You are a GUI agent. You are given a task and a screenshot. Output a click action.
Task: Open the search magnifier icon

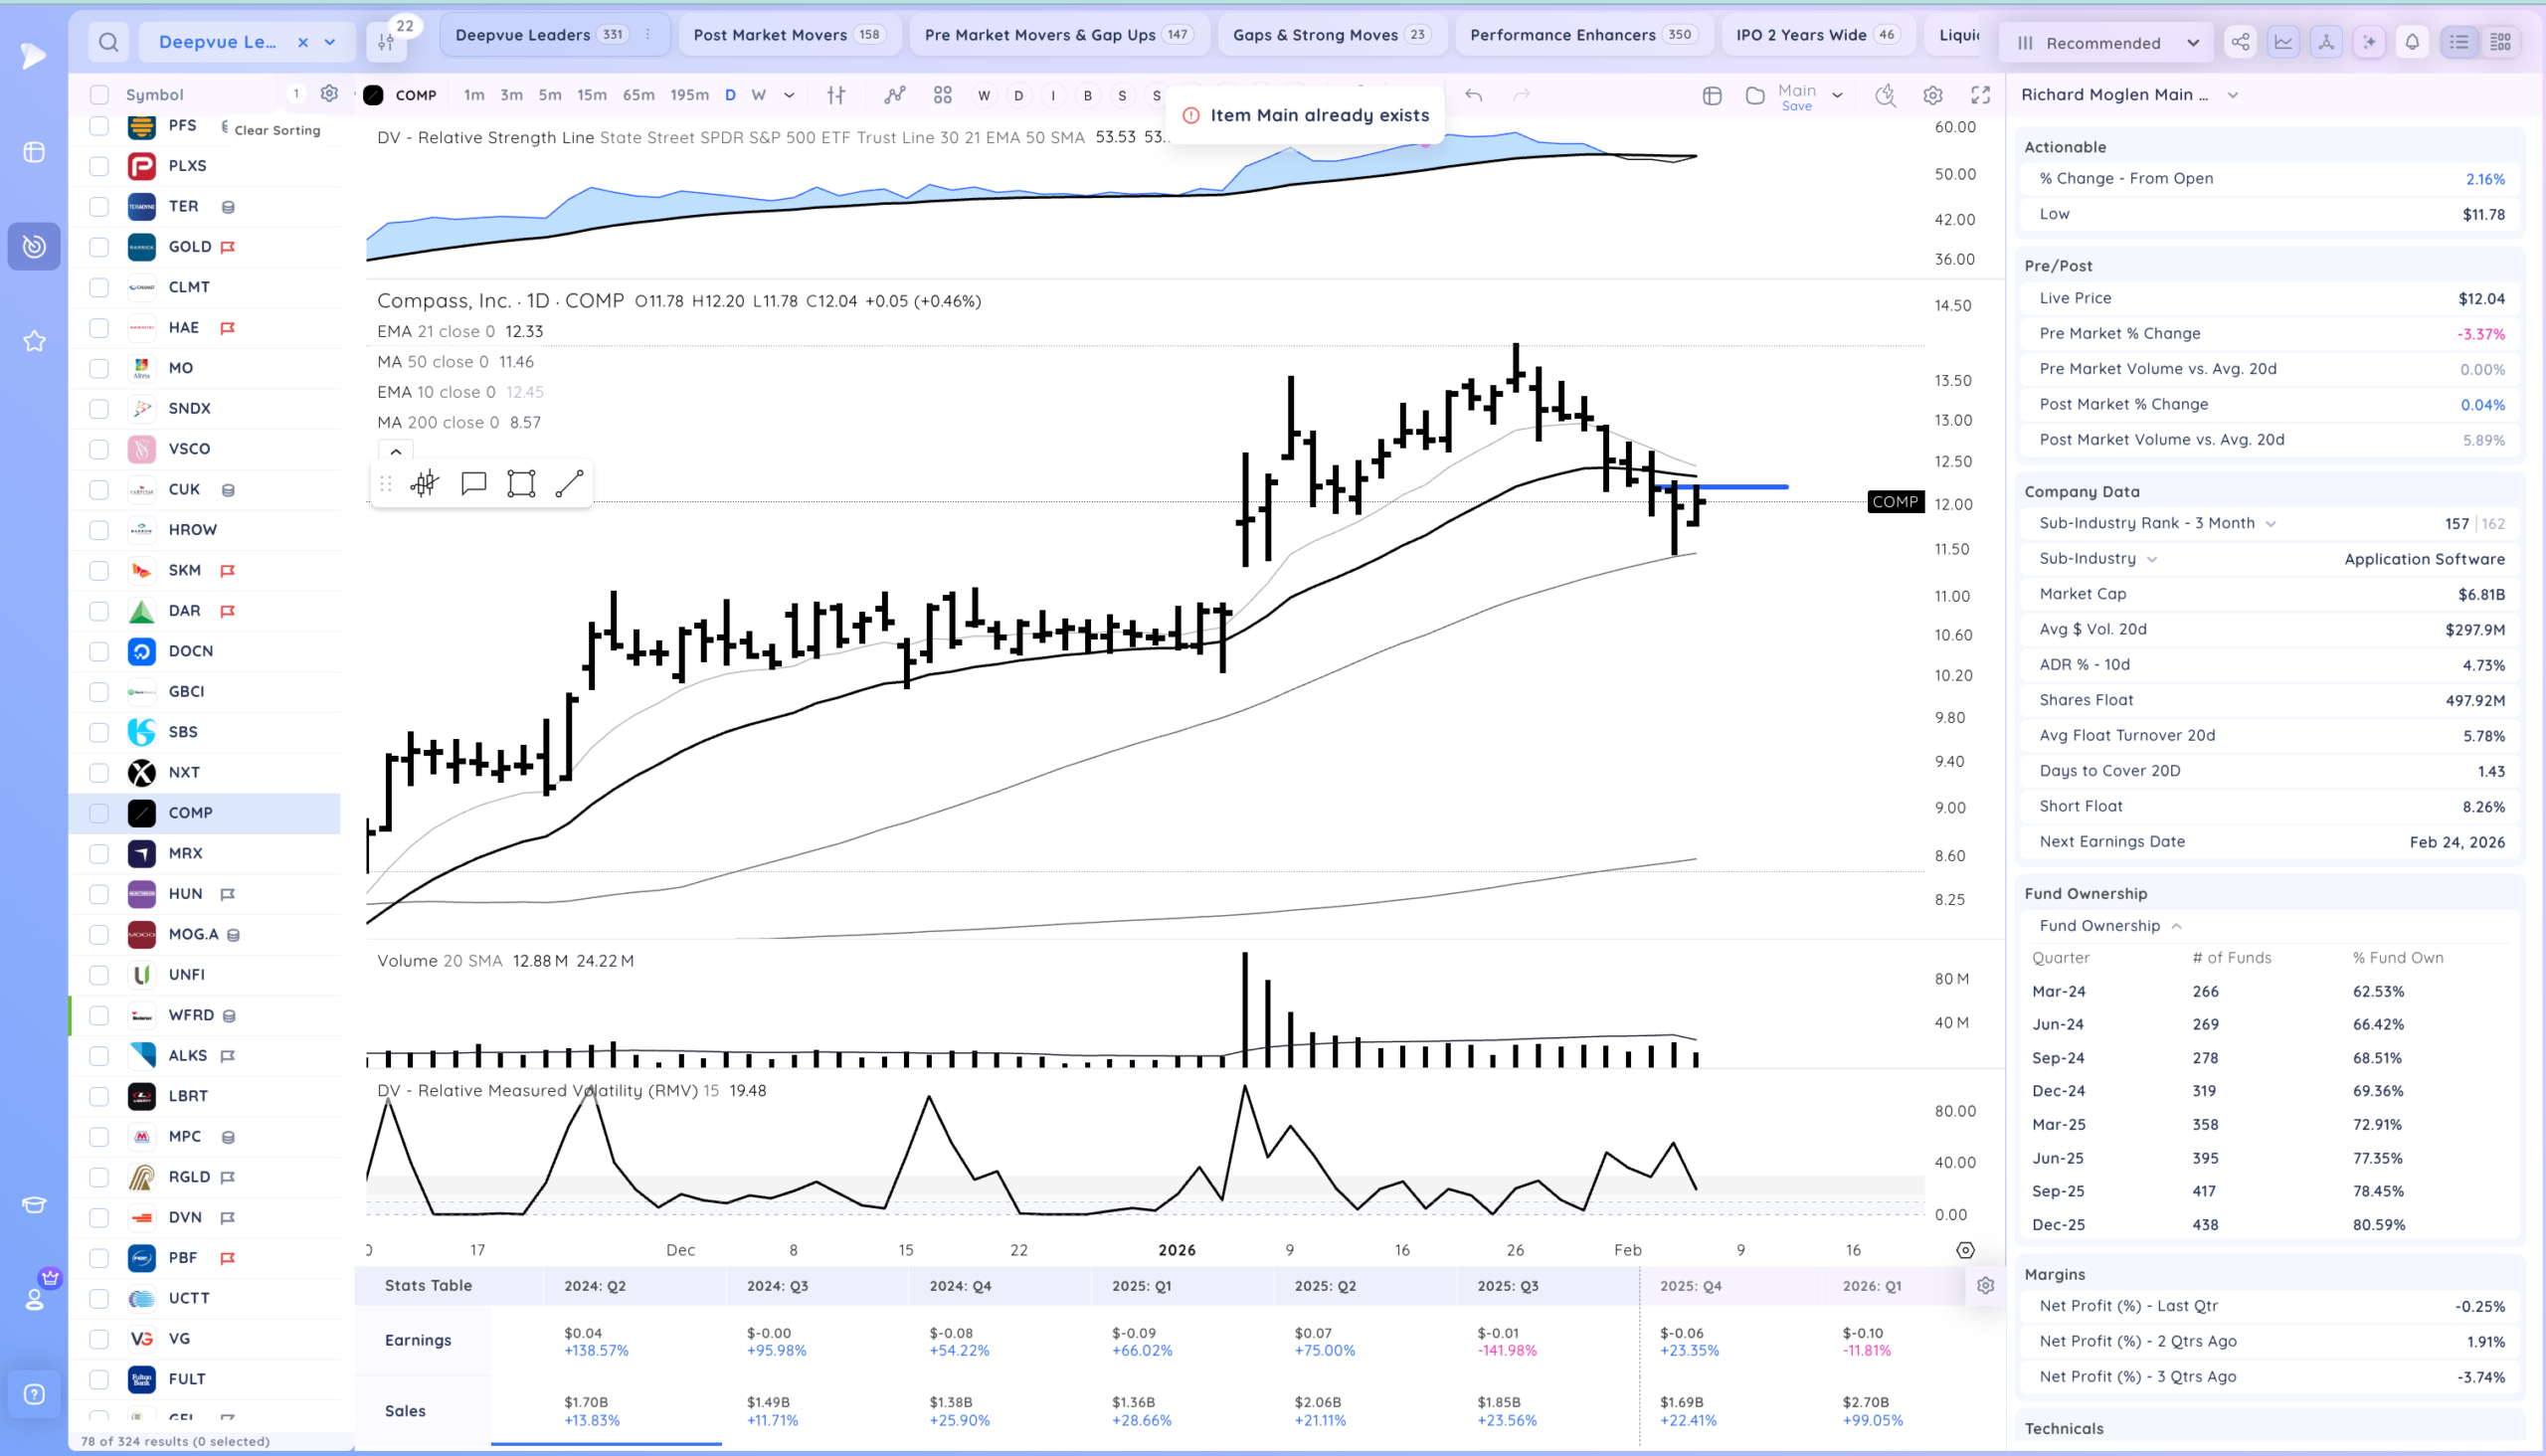109,42
